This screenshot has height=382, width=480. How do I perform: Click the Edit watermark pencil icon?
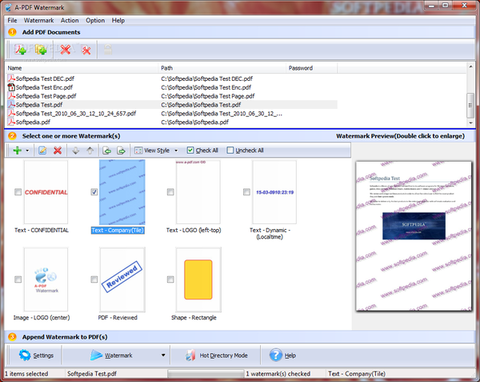[42, 151]
